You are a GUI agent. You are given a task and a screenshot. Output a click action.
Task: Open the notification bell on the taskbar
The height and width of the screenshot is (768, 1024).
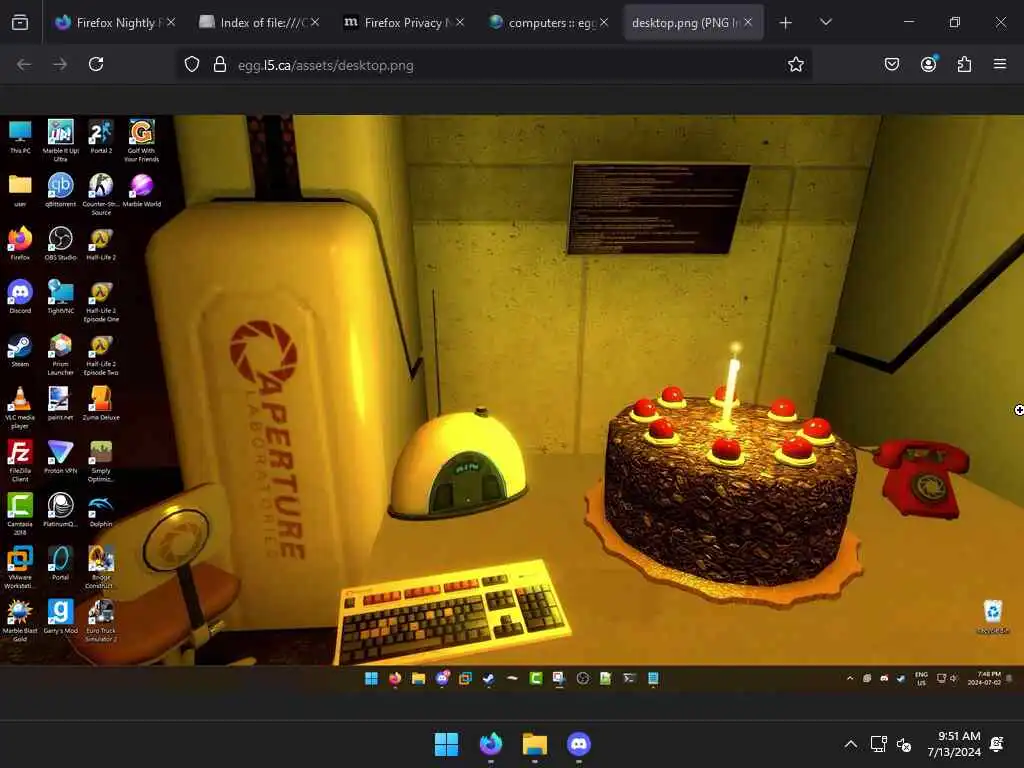tap(997, 744)
